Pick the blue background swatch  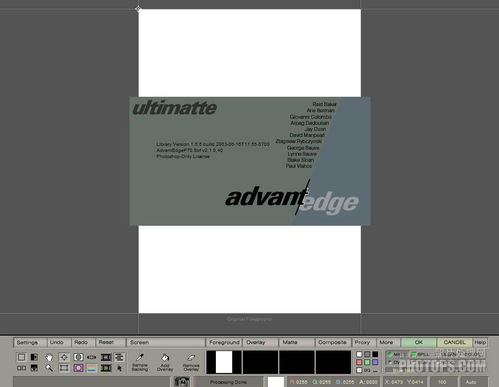(375, 362)
